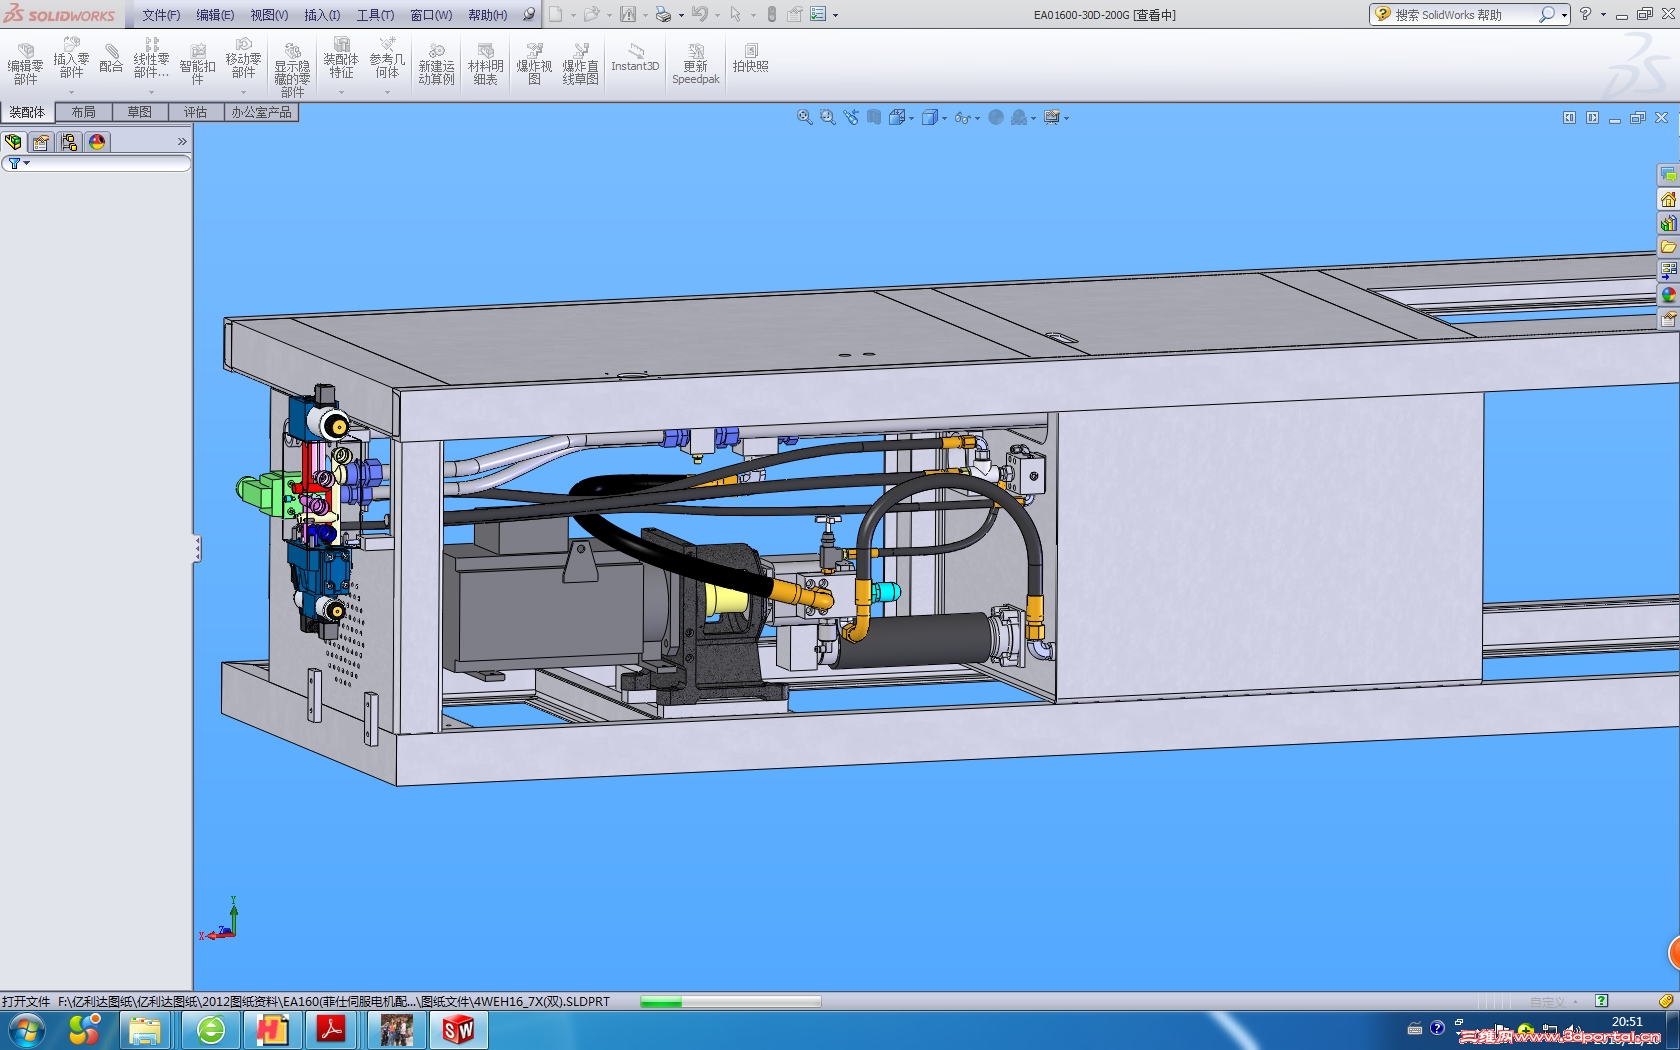Open the 插入(I) menu
1680x1050 pixels.
coord(322,15)
